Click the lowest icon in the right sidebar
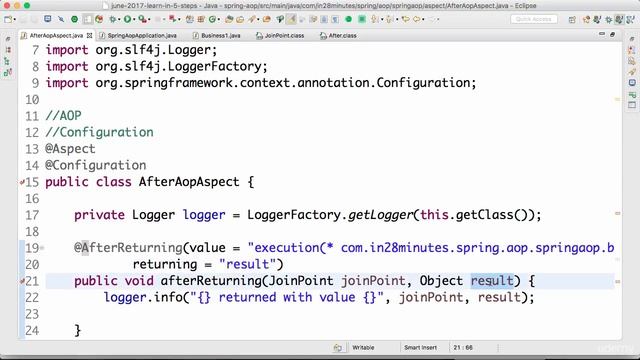 (x=632, y=105)
